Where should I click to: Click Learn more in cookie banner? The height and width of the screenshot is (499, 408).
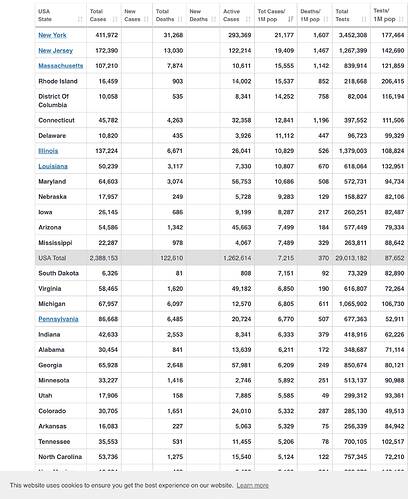(x=253, y=485)
